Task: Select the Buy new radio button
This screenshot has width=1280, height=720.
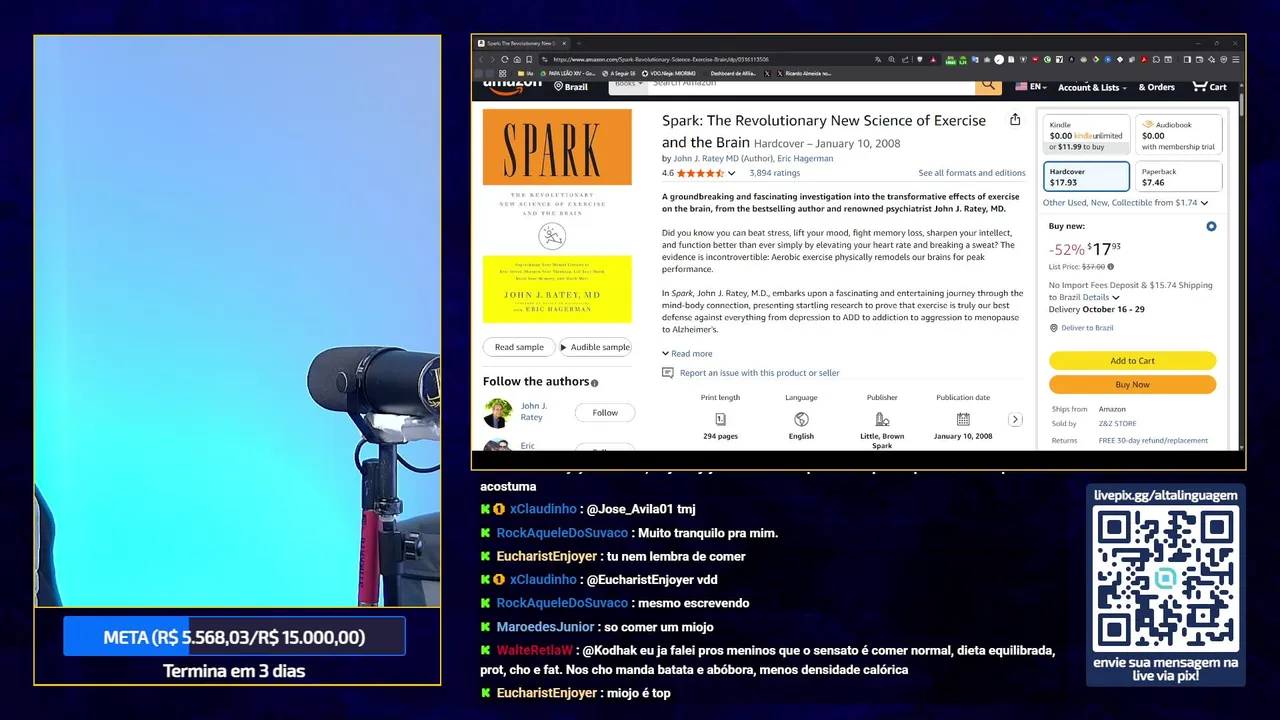Action: [x=1211, y=226]
